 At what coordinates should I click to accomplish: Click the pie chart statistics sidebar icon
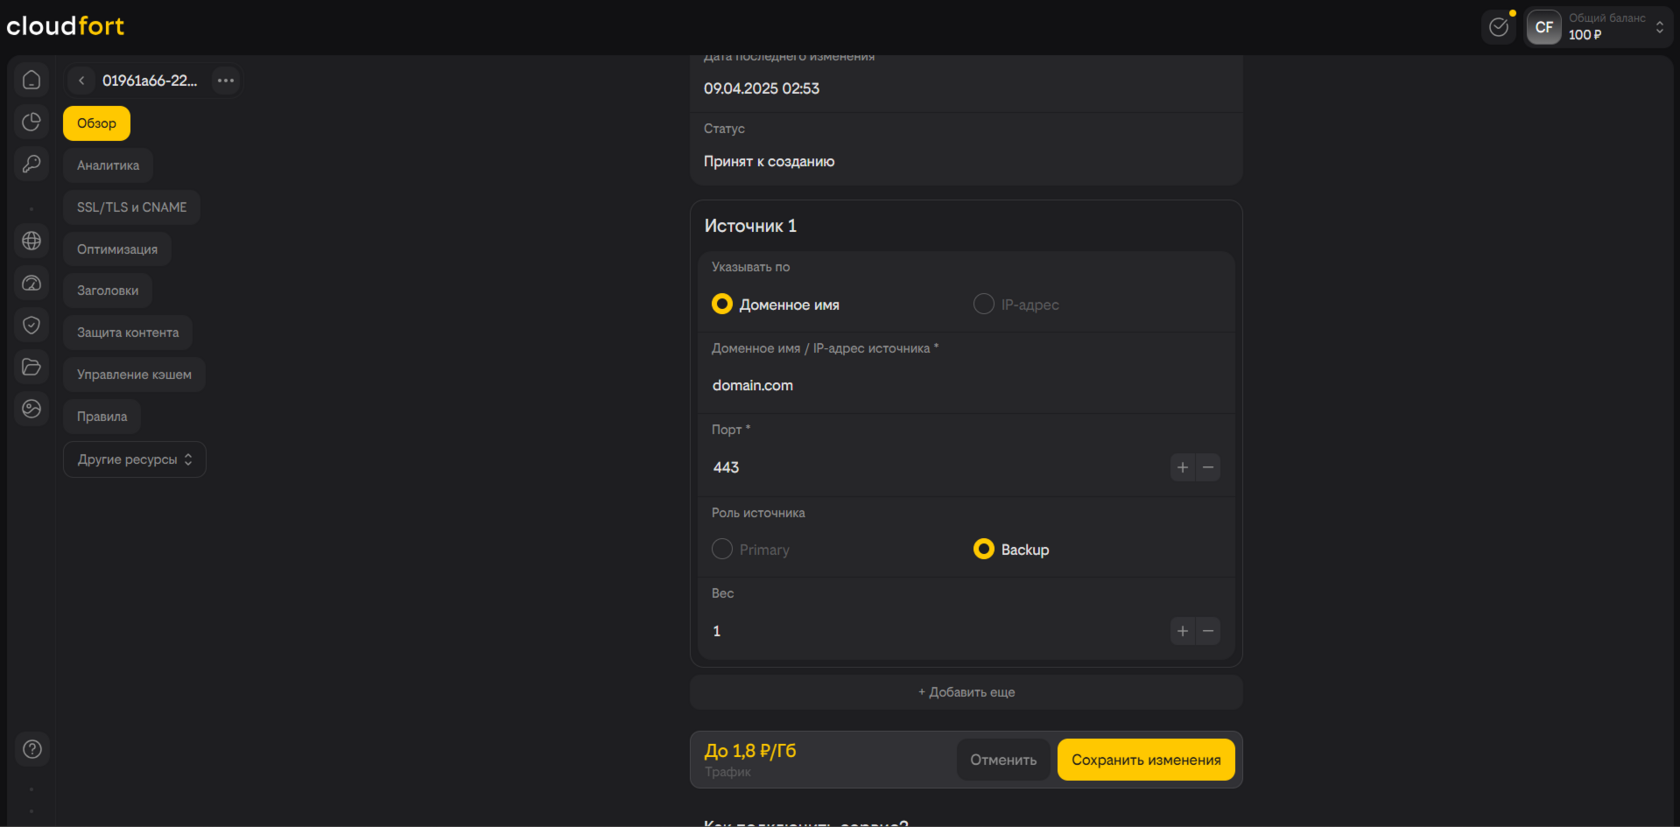[32, 122]
